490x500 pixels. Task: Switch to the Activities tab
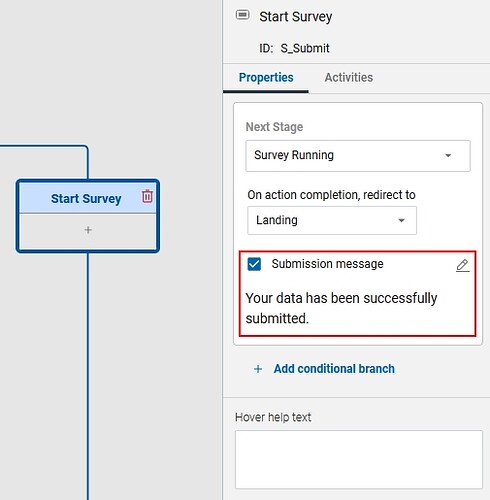[x=349, y=77]
